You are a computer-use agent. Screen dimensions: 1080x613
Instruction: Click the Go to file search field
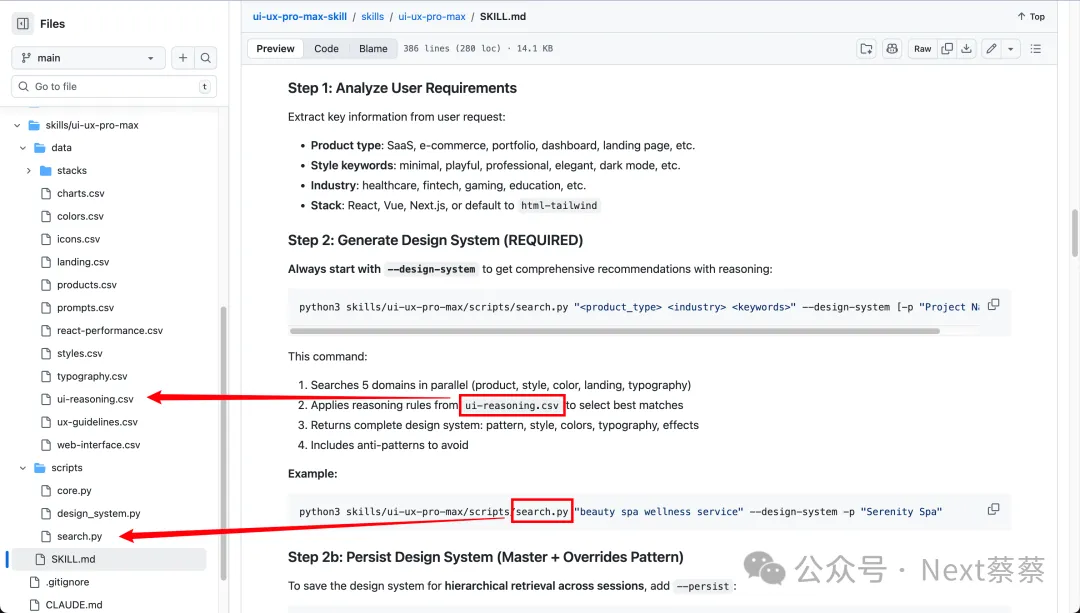tap(110, 87)
